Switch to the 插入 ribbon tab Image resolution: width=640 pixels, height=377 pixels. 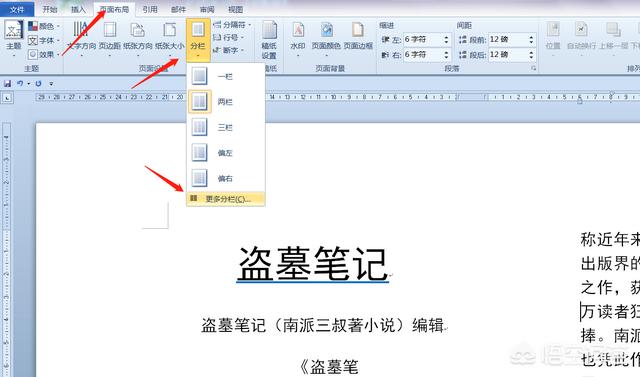pyautogui.click(x=78, y=9)
